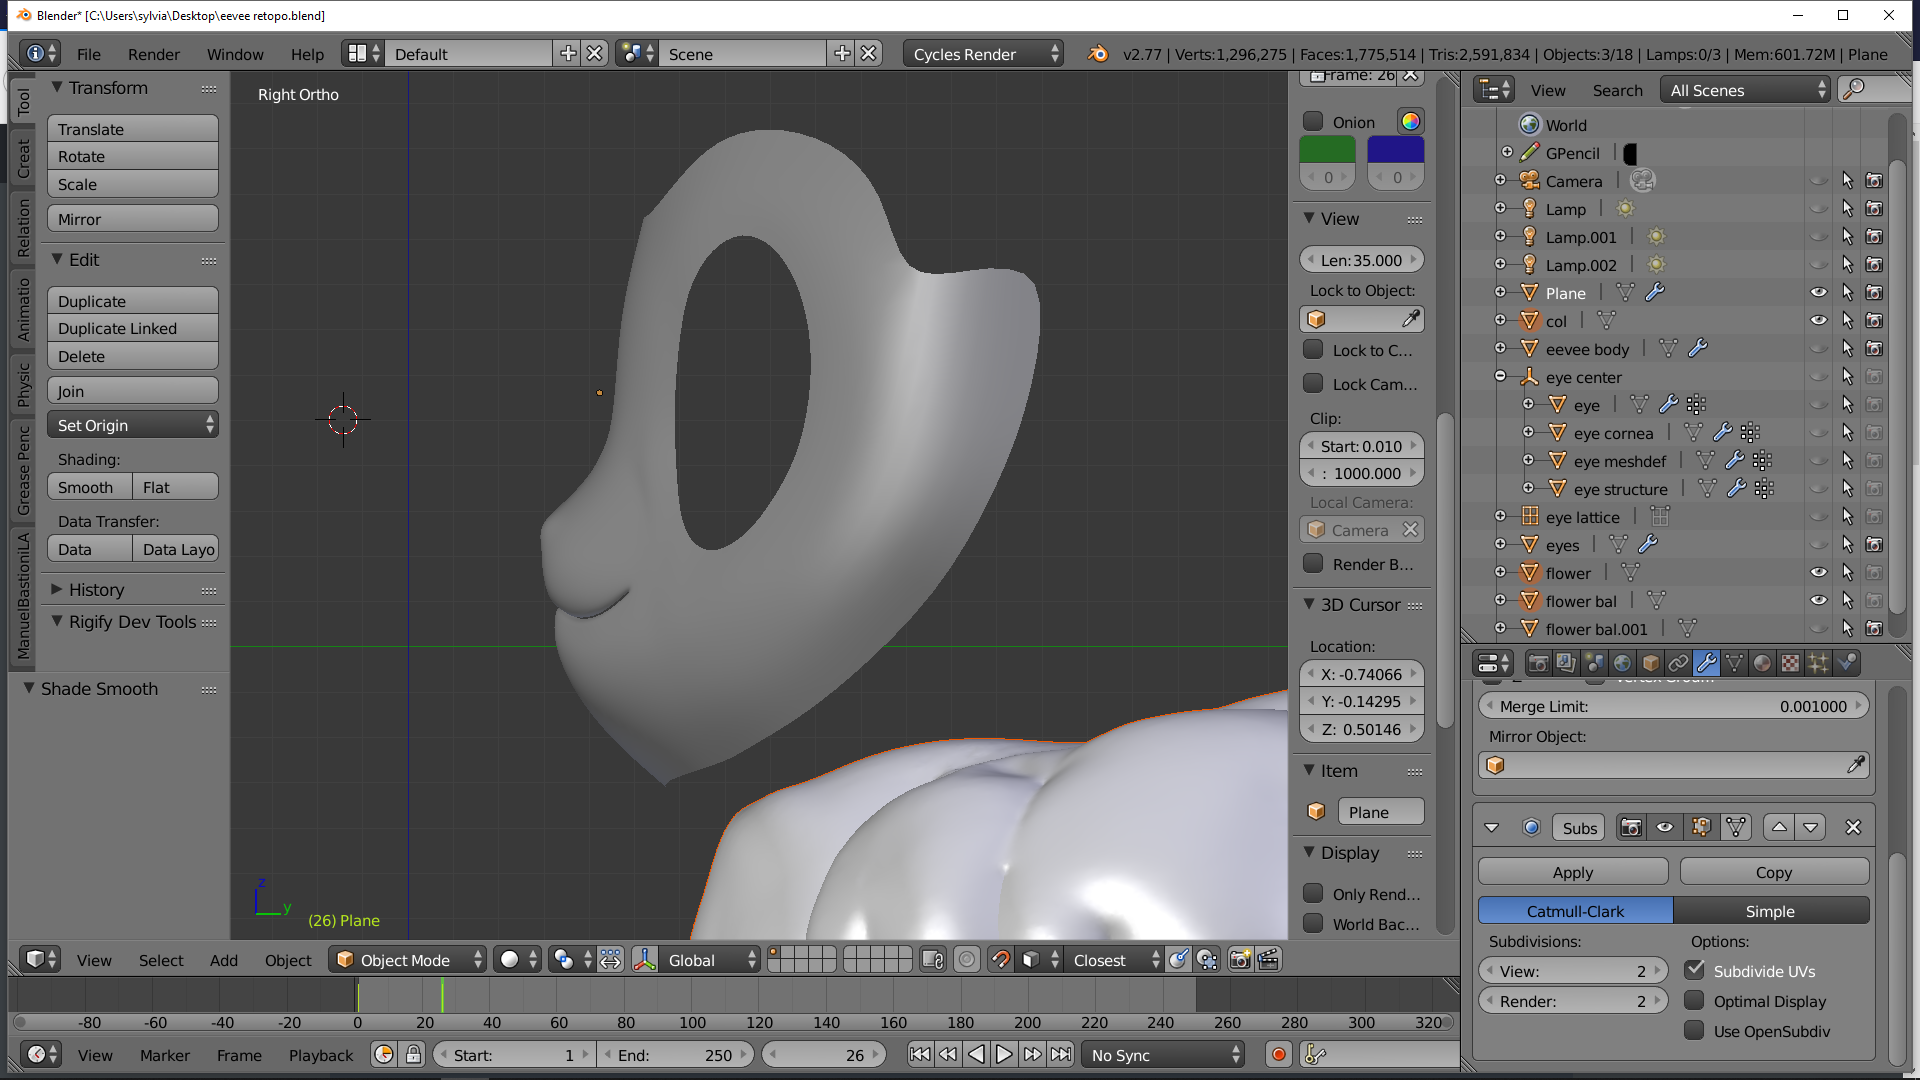Click the timeline record button
This screenshot has width=1920, height=1080.
point(1278,1055)
